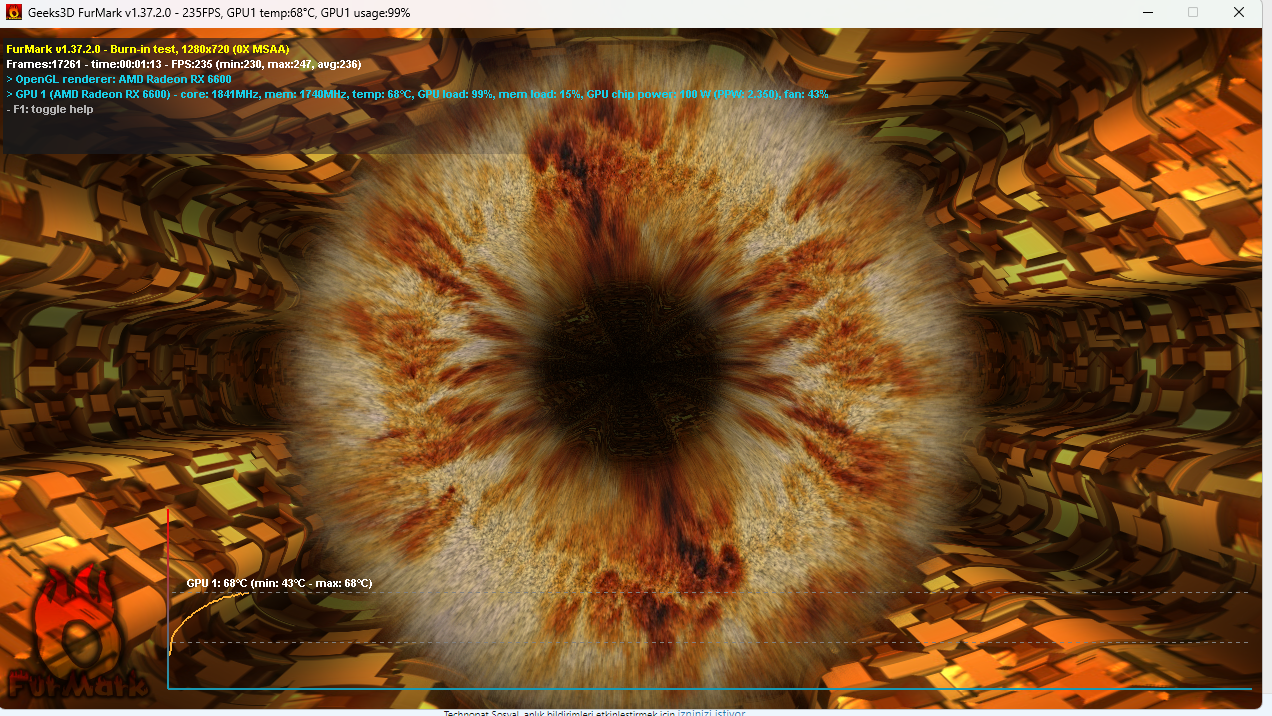Click the 'OpenGL renderer: AMD Radeon RX 6600' line
This screenshot has height=716, width=1272.
pyautogui.click(x=119, y=78)
